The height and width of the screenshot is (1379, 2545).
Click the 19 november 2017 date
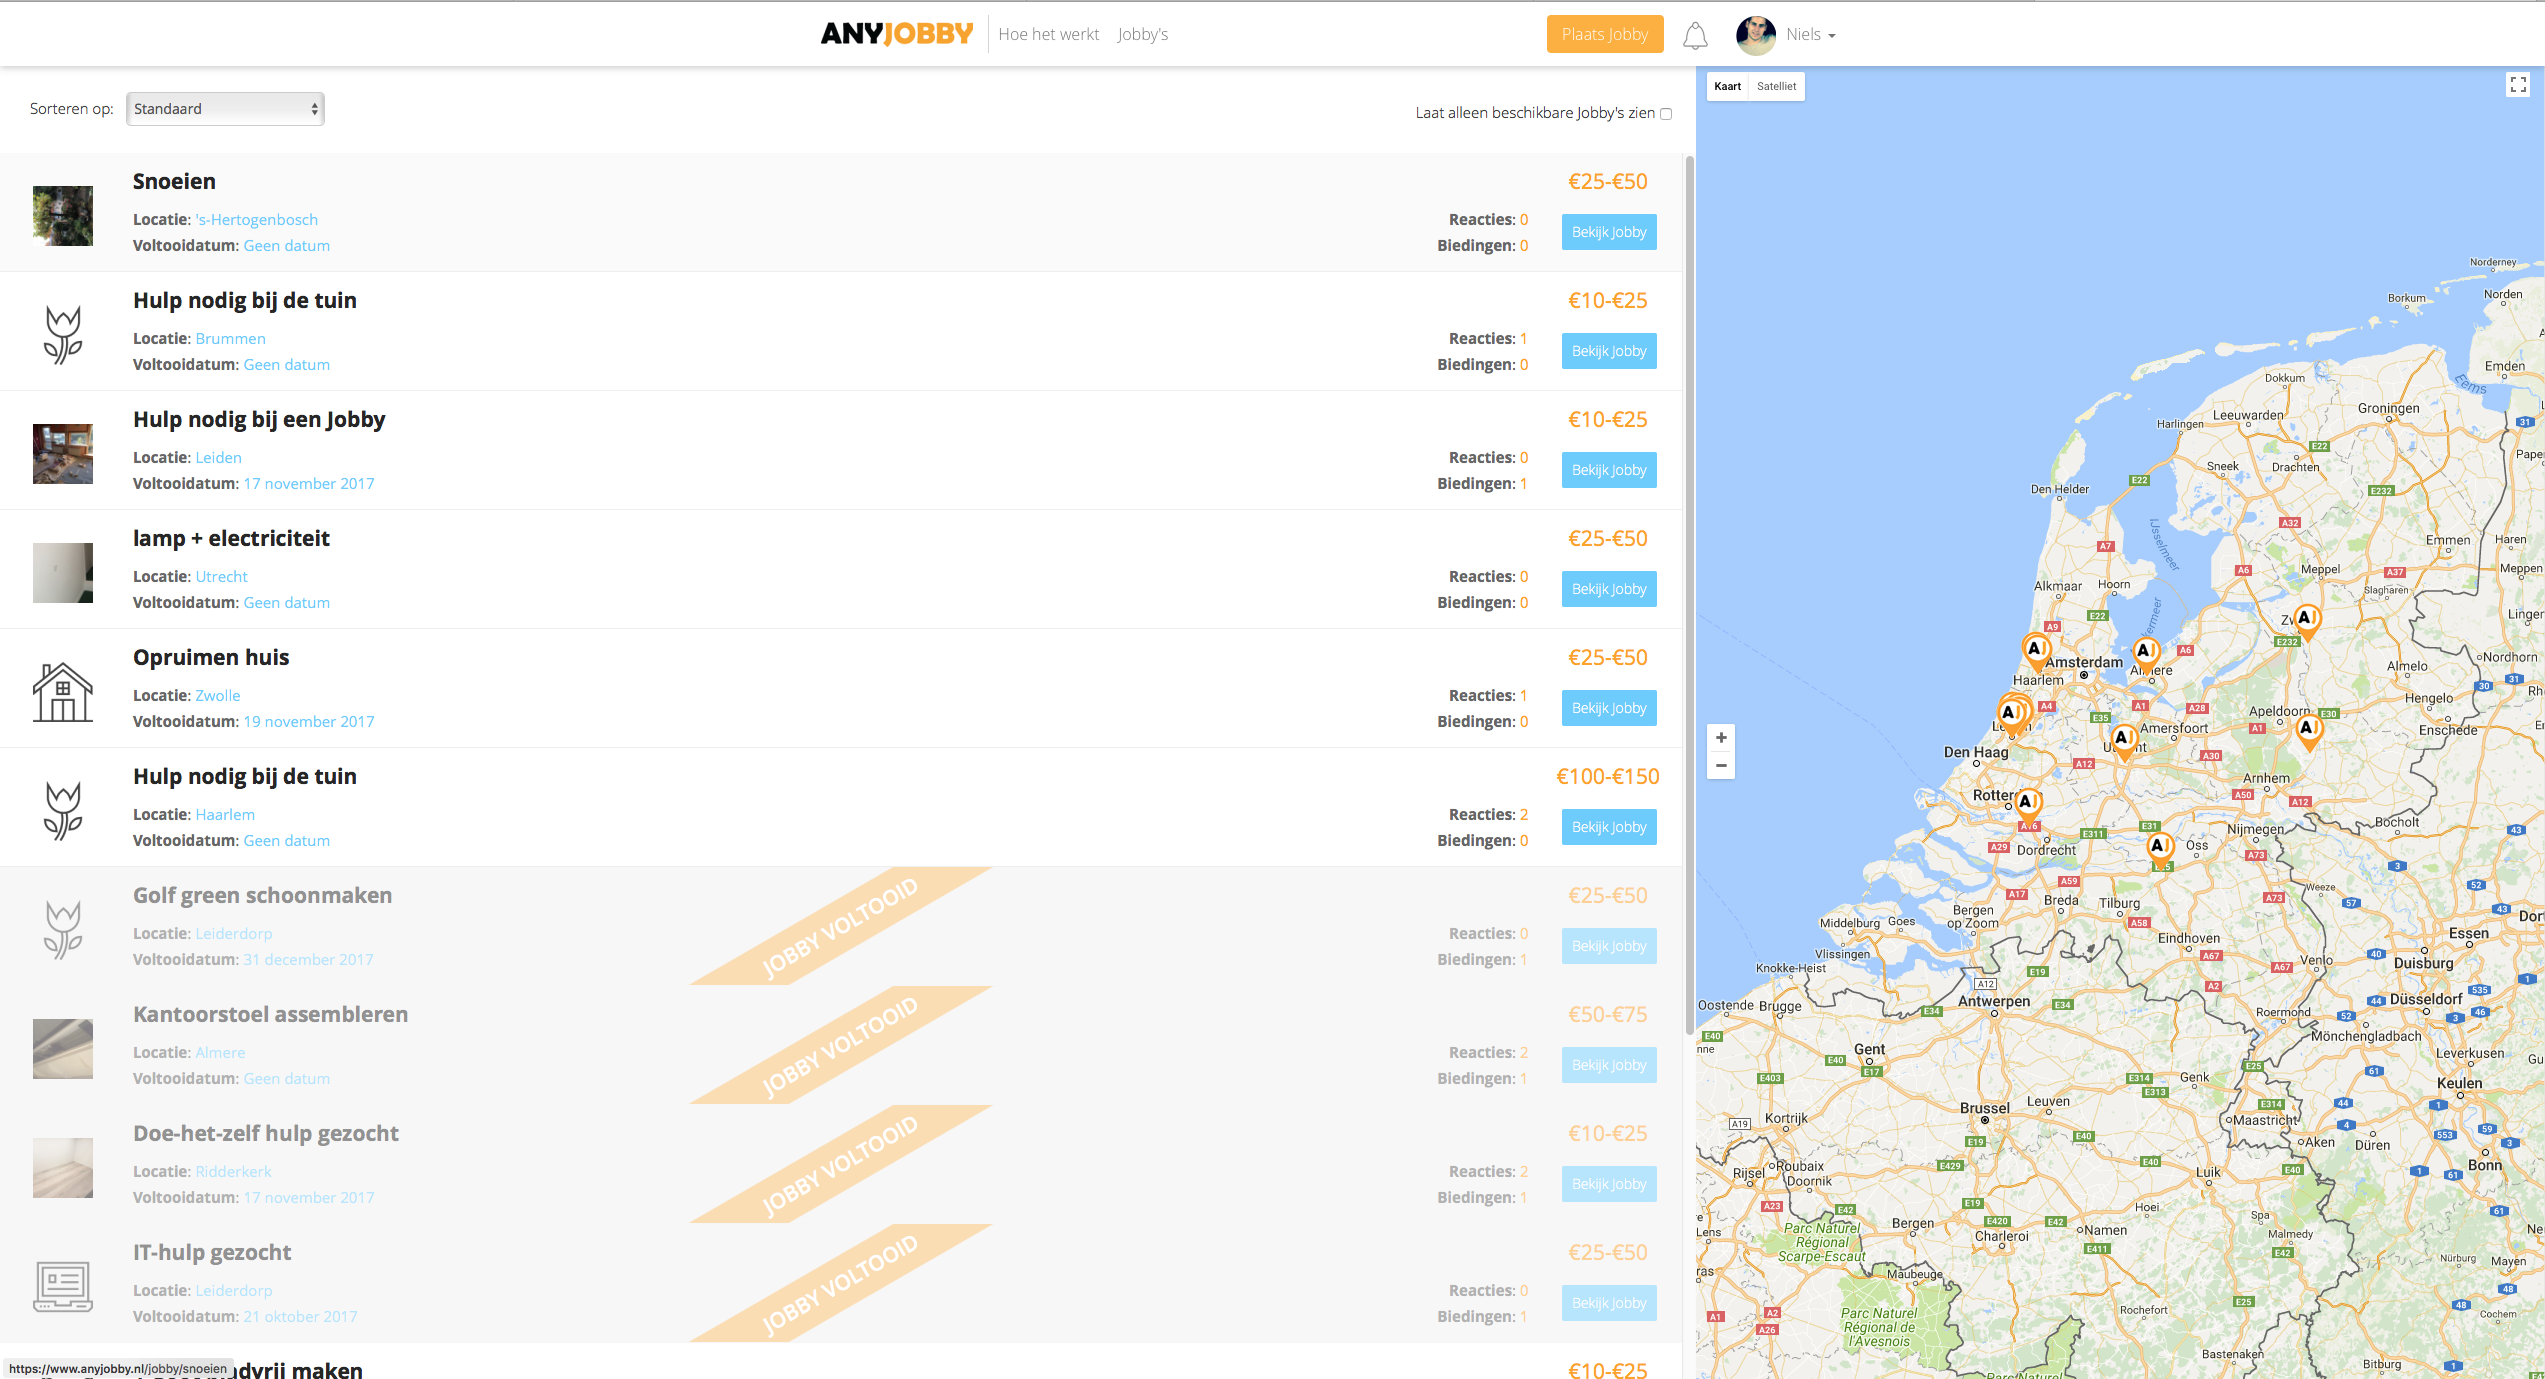(x=309, y=722)
